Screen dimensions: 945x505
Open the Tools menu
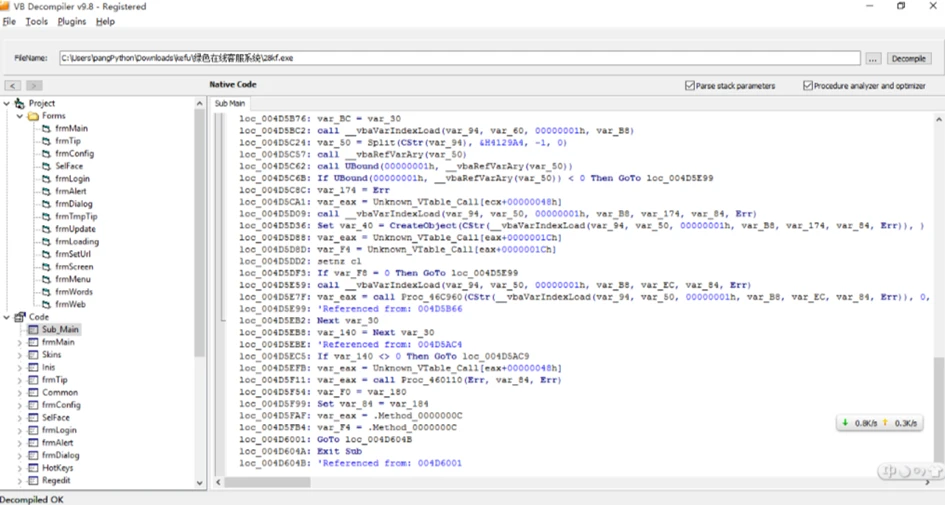(36, 22)
